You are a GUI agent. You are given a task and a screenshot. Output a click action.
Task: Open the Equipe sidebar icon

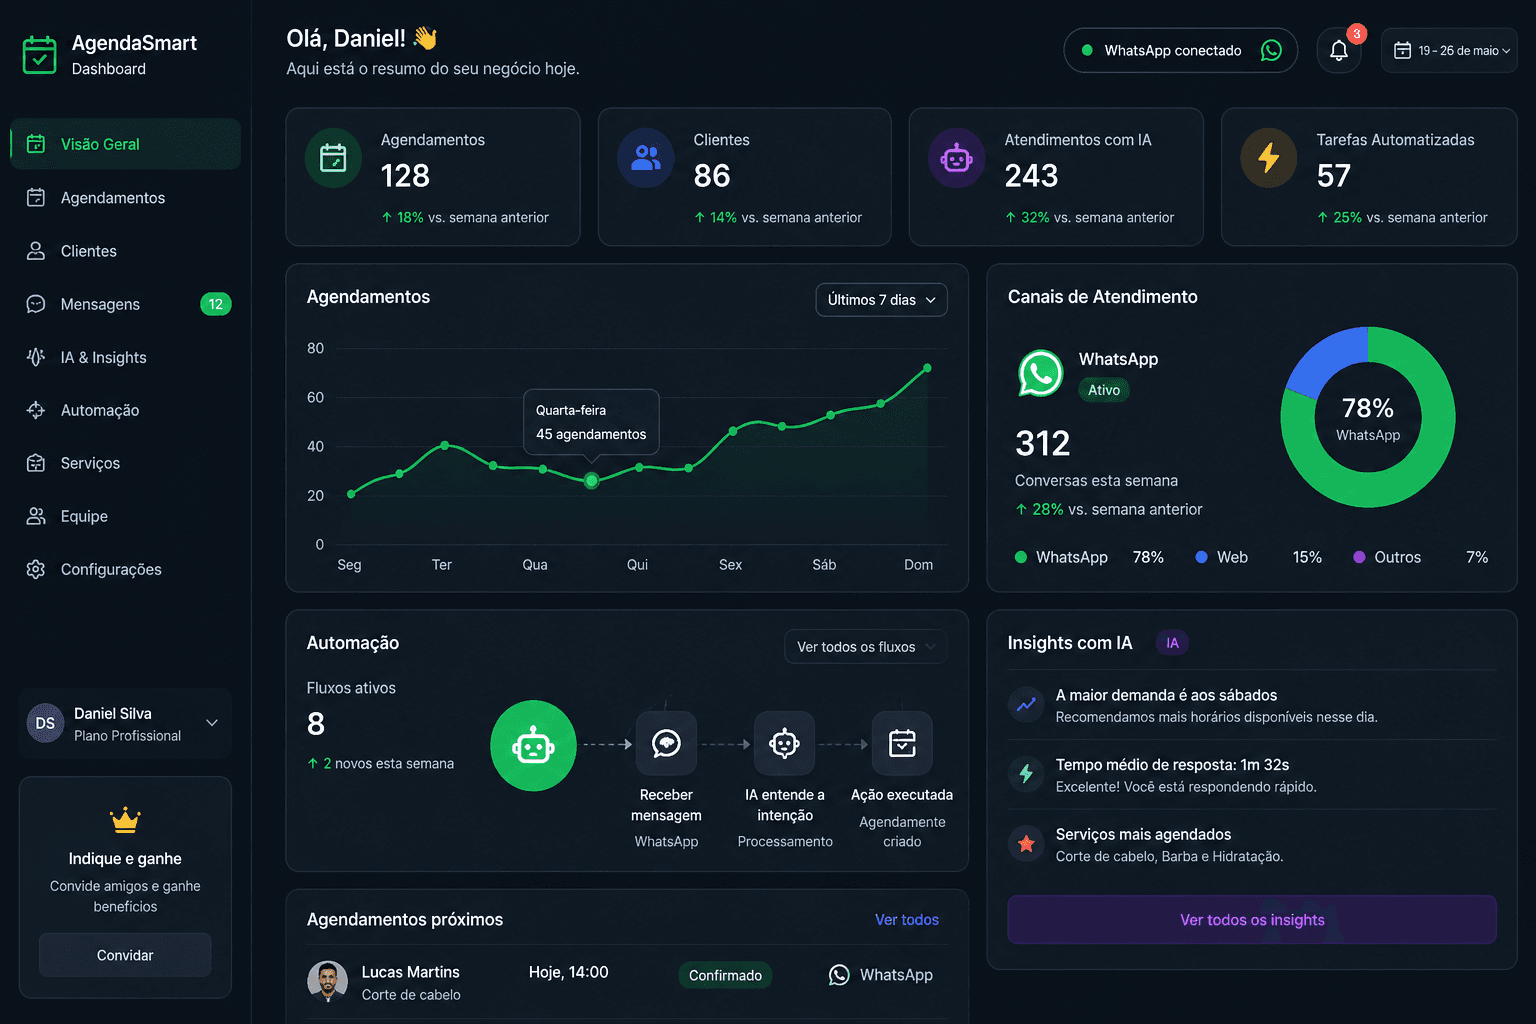pyautogui.click(x=36, y=516)
